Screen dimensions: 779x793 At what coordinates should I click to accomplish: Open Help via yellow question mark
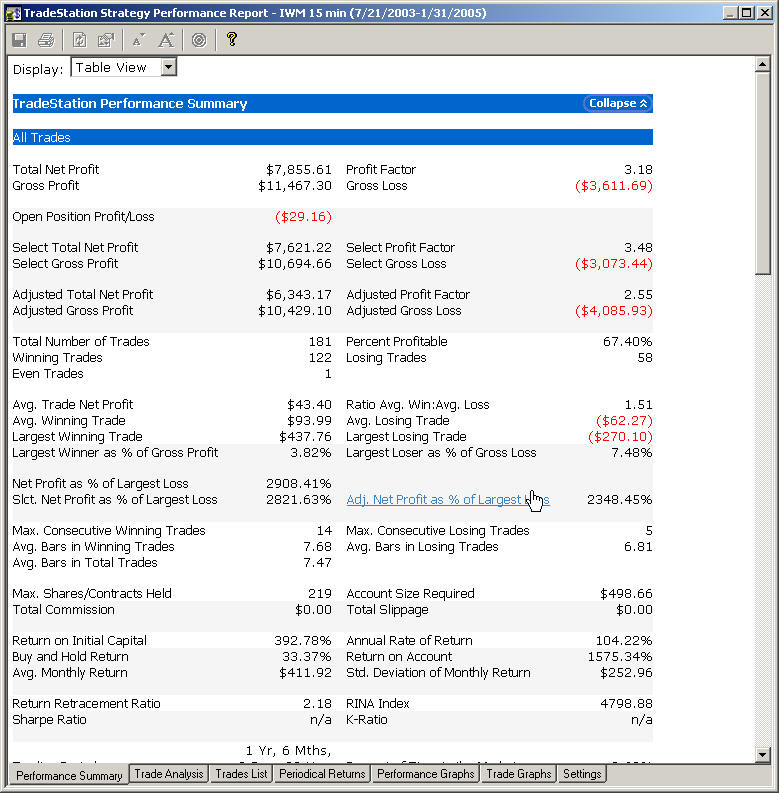232,39
